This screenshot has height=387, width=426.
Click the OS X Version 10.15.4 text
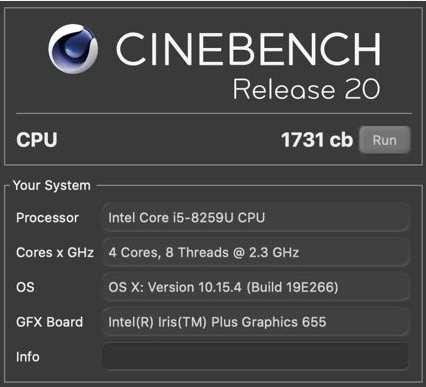(x=175, y=287)
